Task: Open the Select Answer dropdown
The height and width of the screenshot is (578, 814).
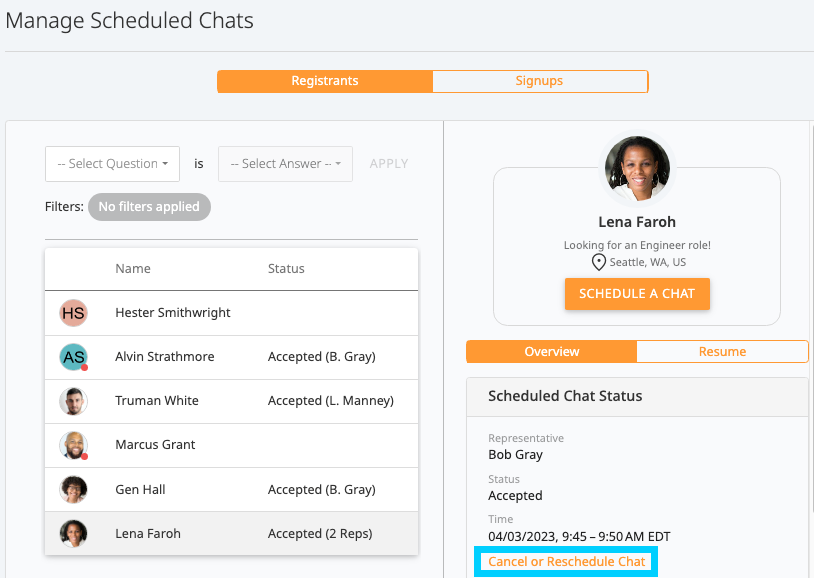Action: pyautogui.click(x=285, y=164)
